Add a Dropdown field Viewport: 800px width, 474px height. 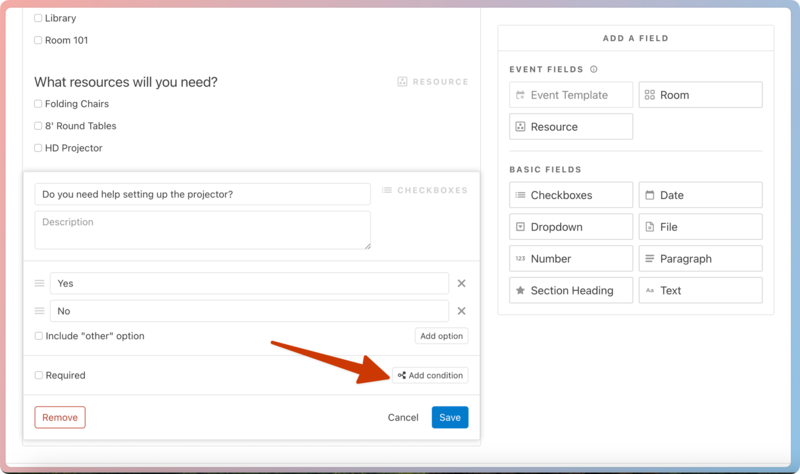(570, 227)
